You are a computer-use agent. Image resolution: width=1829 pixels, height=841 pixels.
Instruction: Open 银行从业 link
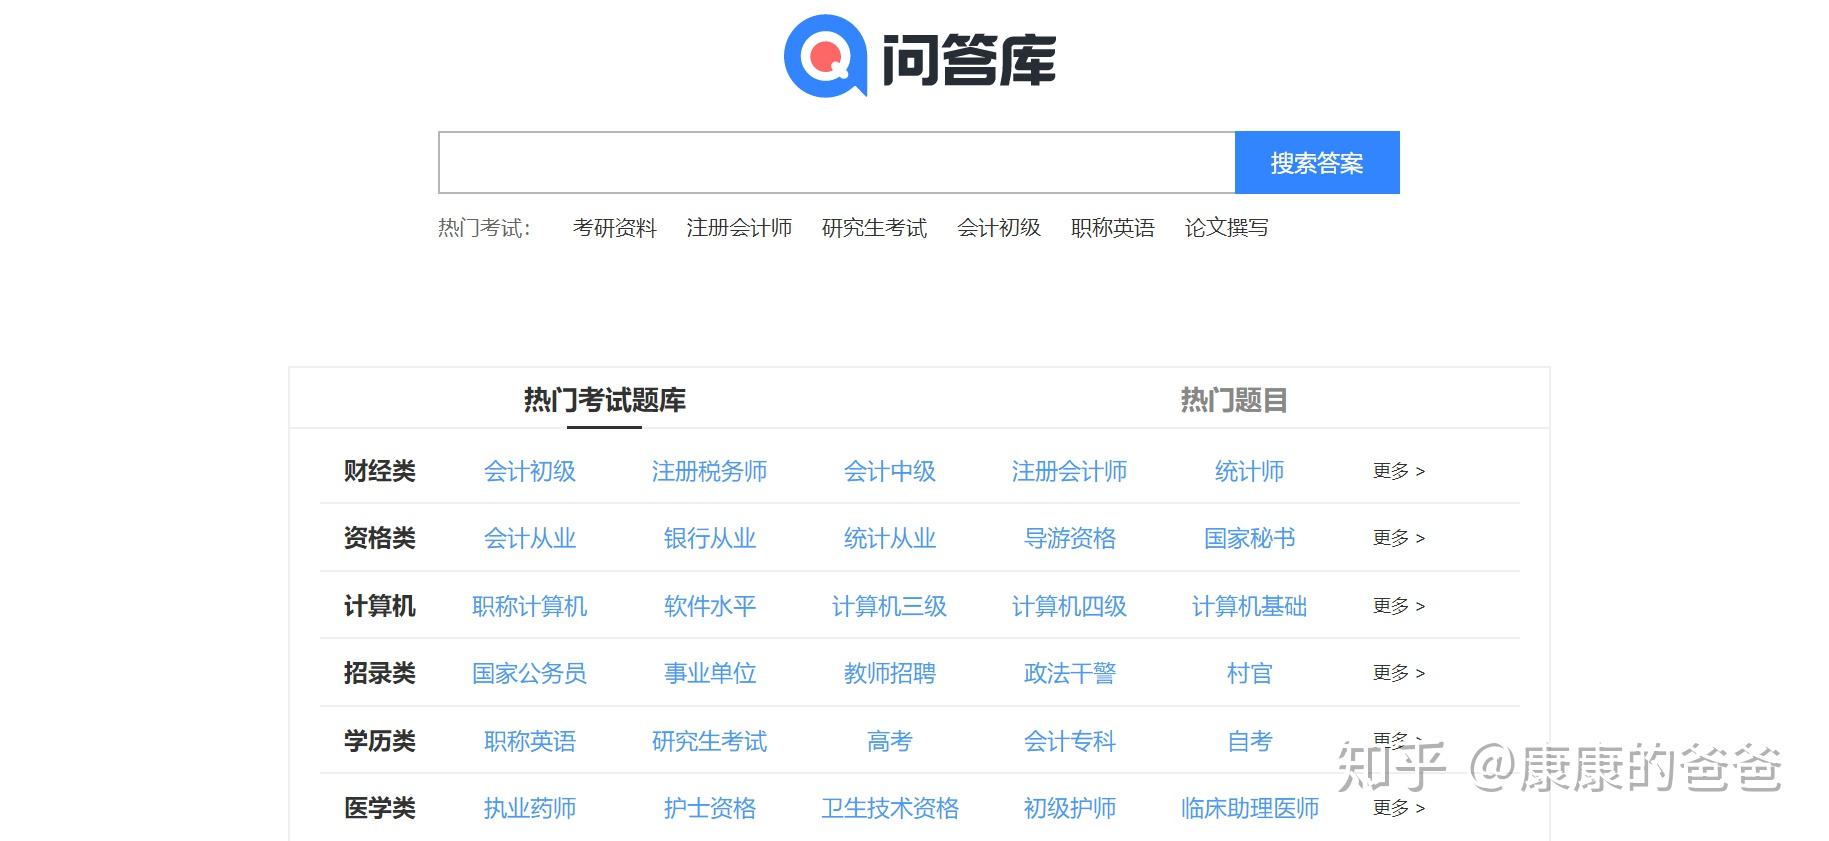710,538
